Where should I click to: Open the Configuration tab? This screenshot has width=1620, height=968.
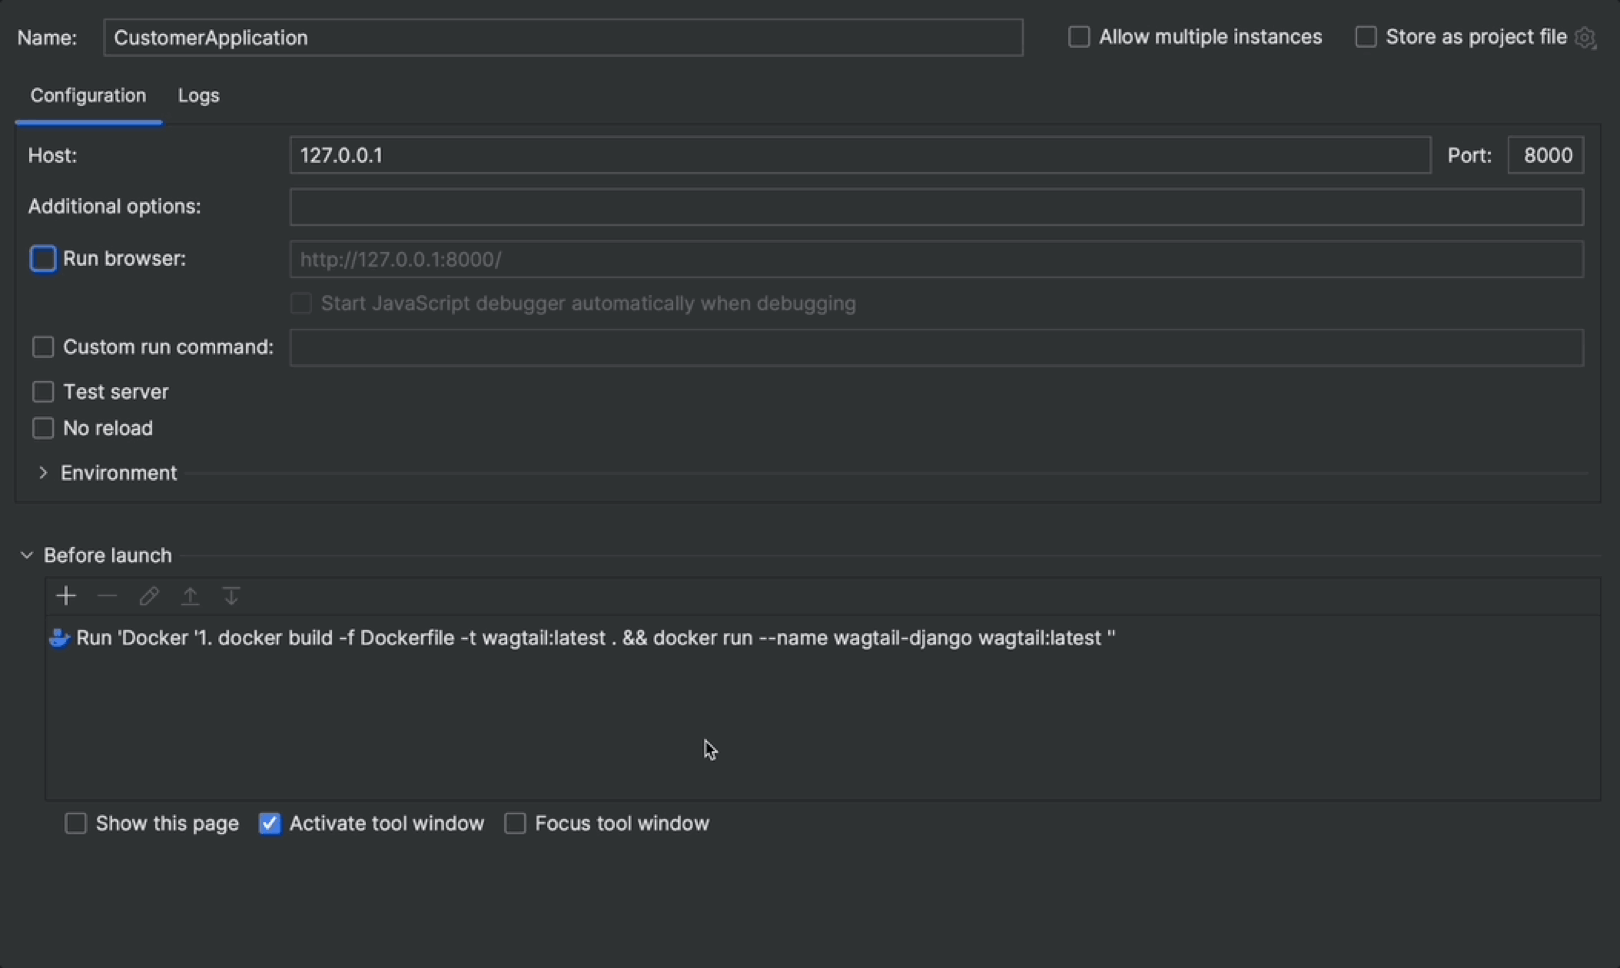click(88, 96)
